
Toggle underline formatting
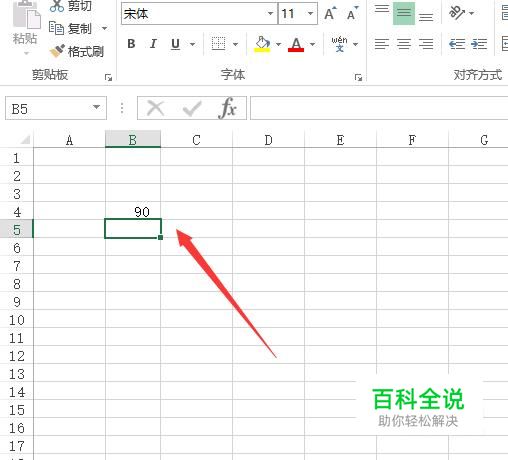(x=175, y=44)
